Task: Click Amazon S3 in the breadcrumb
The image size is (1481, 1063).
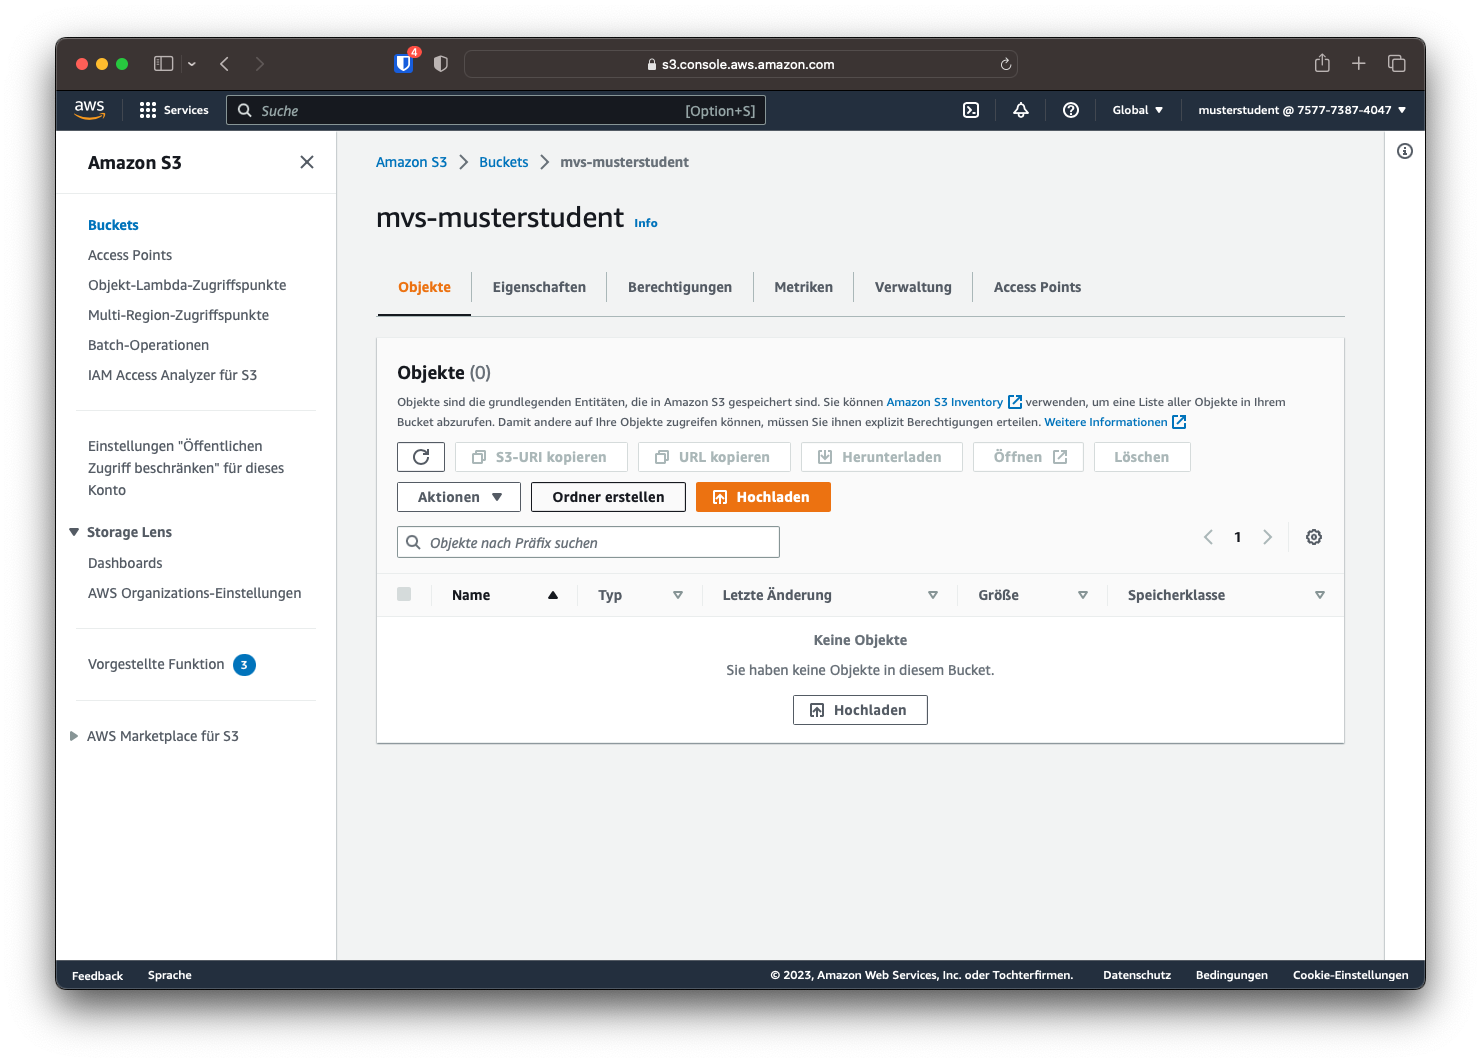Action: tap(411, 162)
